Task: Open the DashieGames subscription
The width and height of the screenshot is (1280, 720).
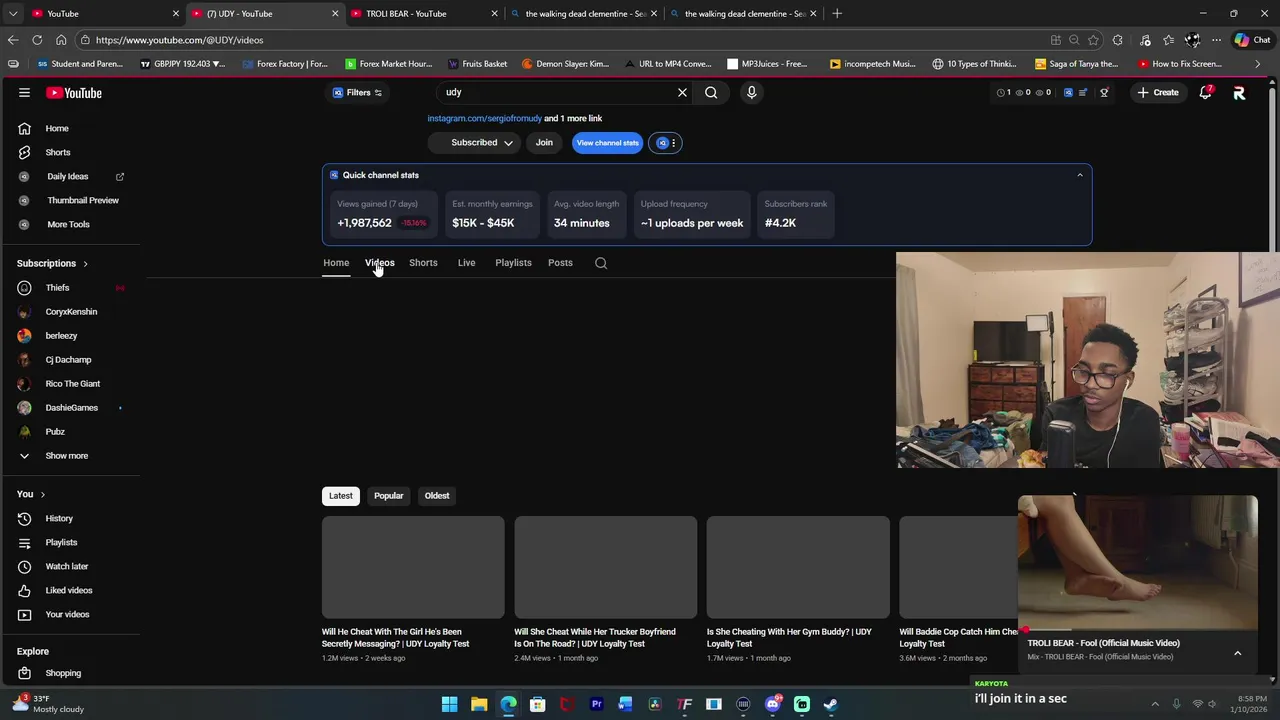Action: pyautogui.click(x=70, y=408)
